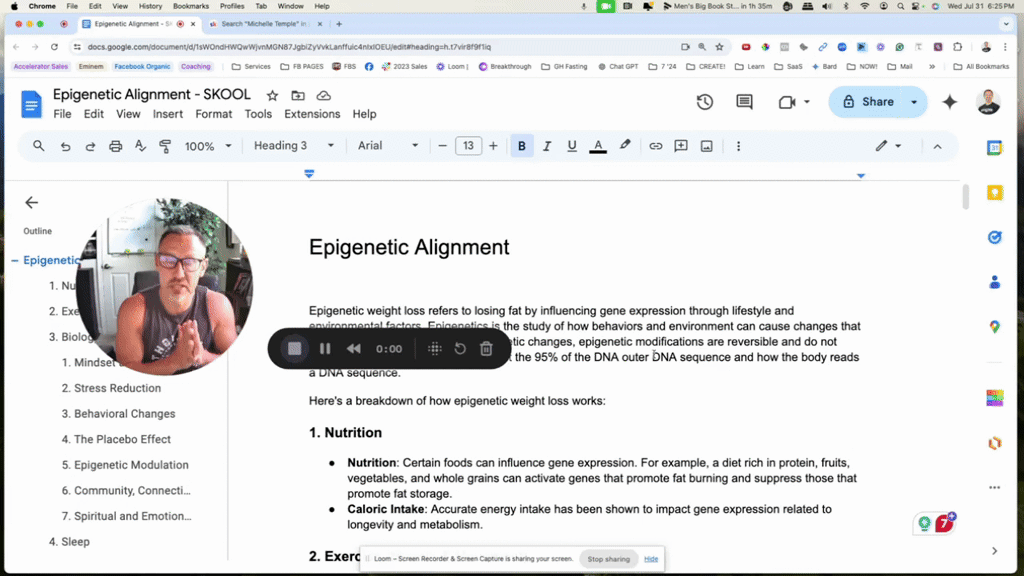The width and height of the screenshot is (1024, 576).
Task: Open the File menu in Docs
Action: point(62,114)
